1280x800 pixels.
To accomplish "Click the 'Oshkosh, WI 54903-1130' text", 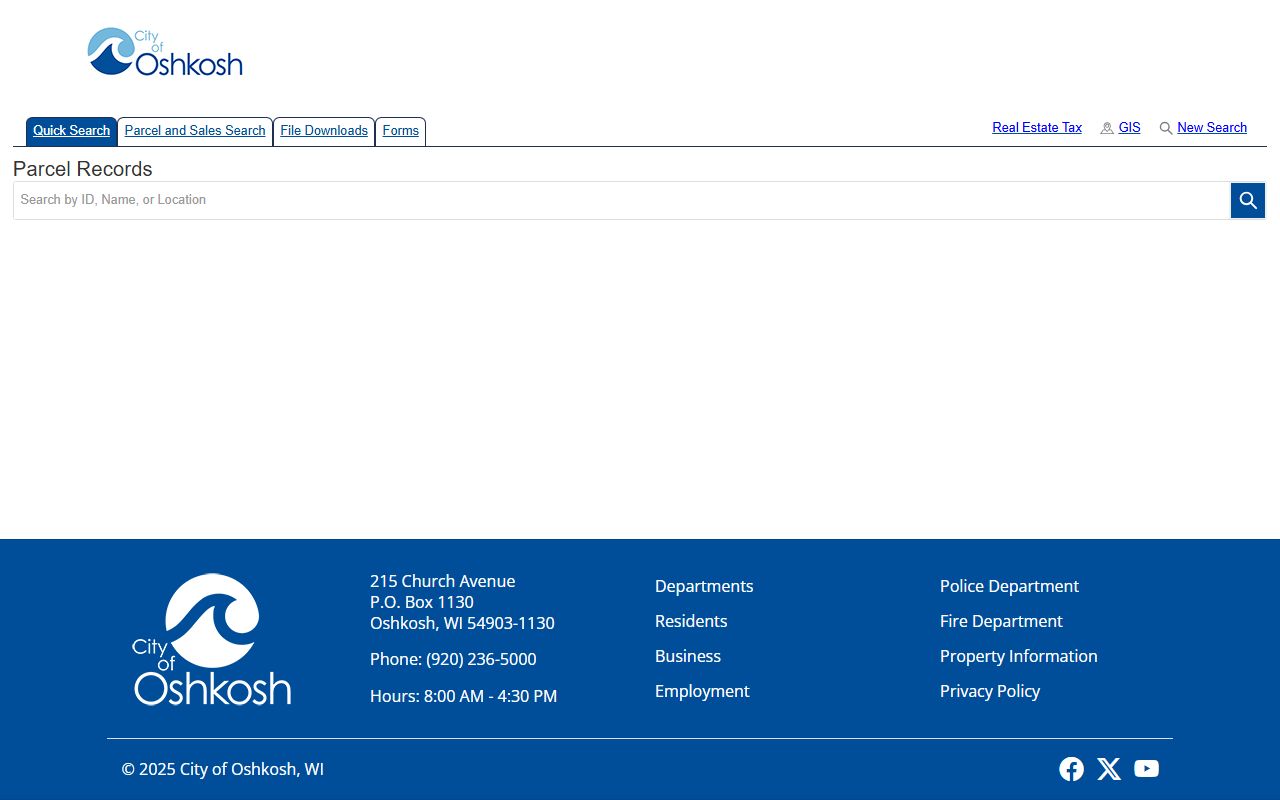I will 462,623.
